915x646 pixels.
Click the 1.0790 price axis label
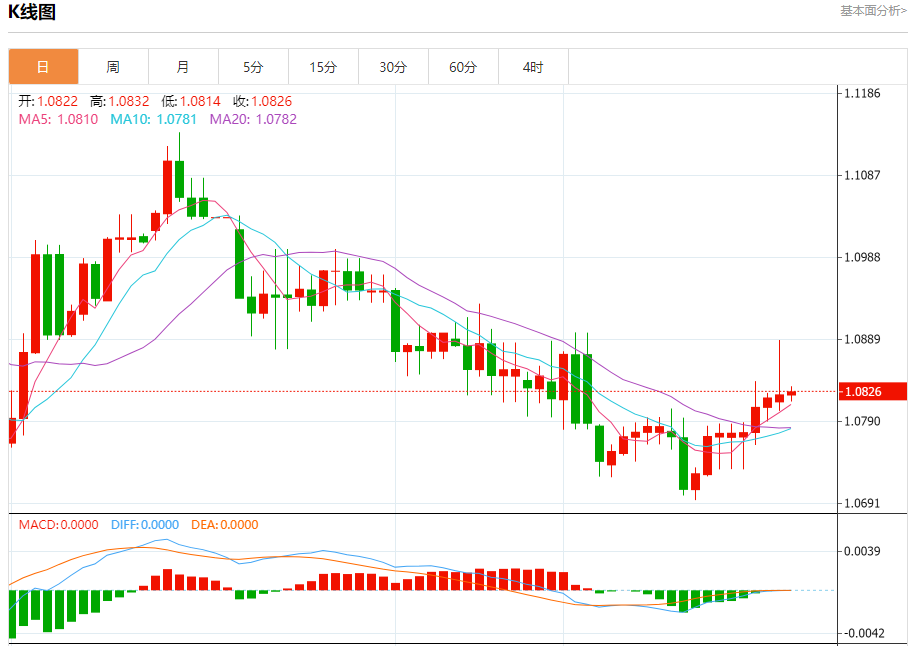point(862,421)
